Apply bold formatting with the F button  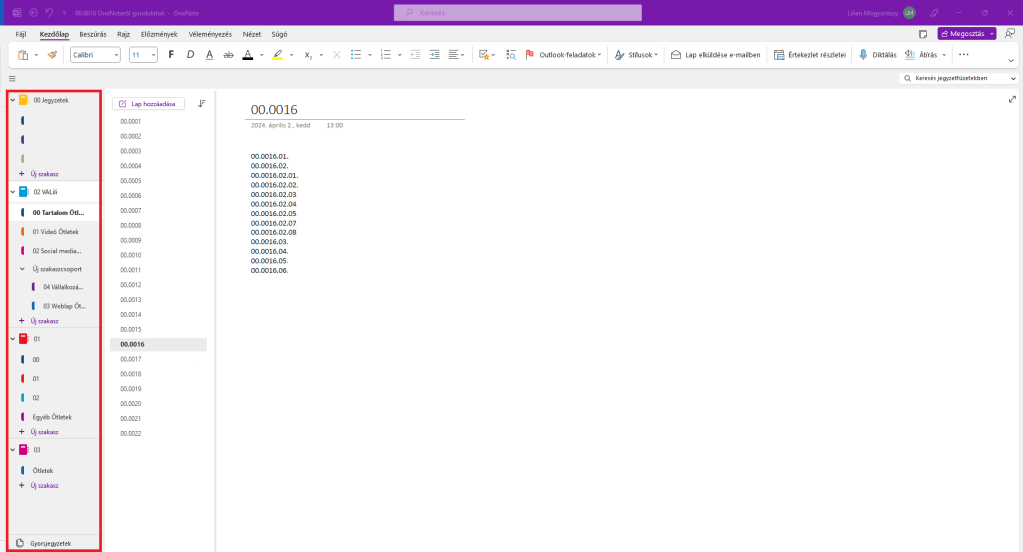[x=171, y=55]
